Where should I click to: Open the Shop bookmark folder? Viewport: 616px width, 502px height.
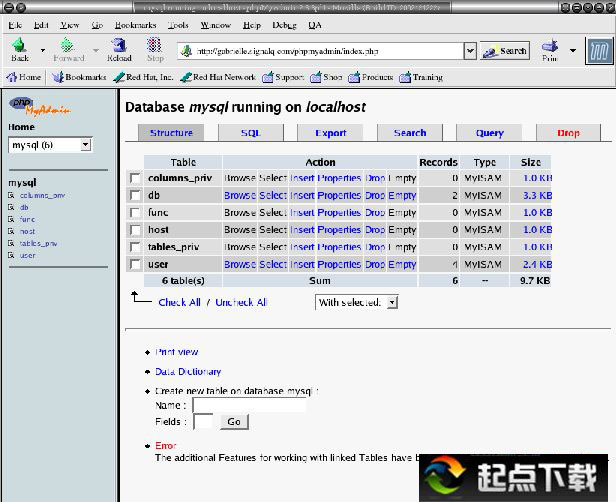click(x=326, y=77)
